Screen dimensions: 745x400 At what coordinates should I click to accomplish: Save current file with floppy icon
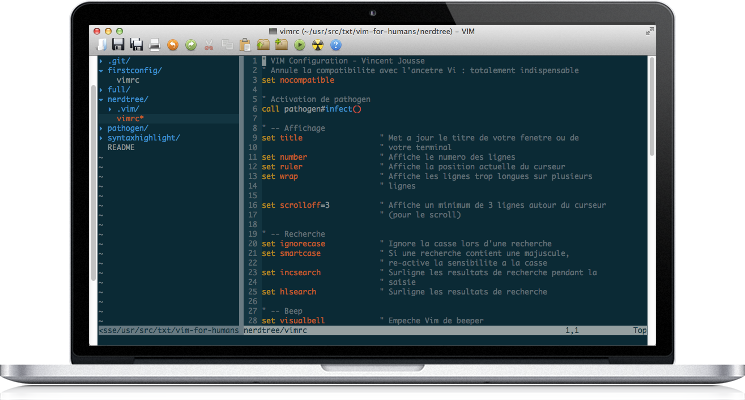pyautogui.click(x=118, y=45)
